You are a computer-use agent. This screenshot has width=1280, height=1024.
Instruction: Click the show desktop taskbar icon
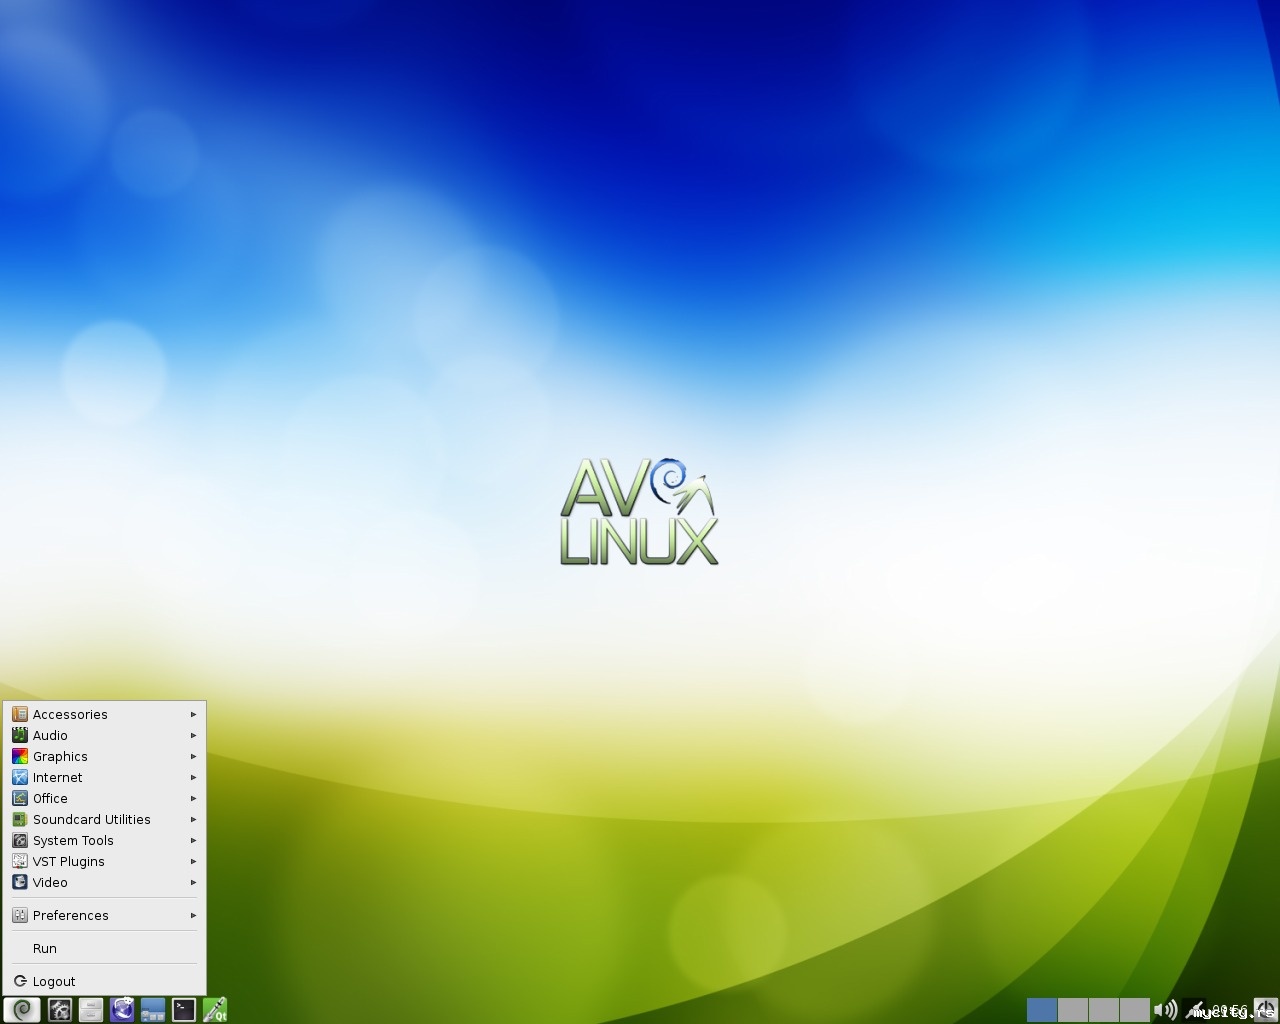click(153, 1010)
